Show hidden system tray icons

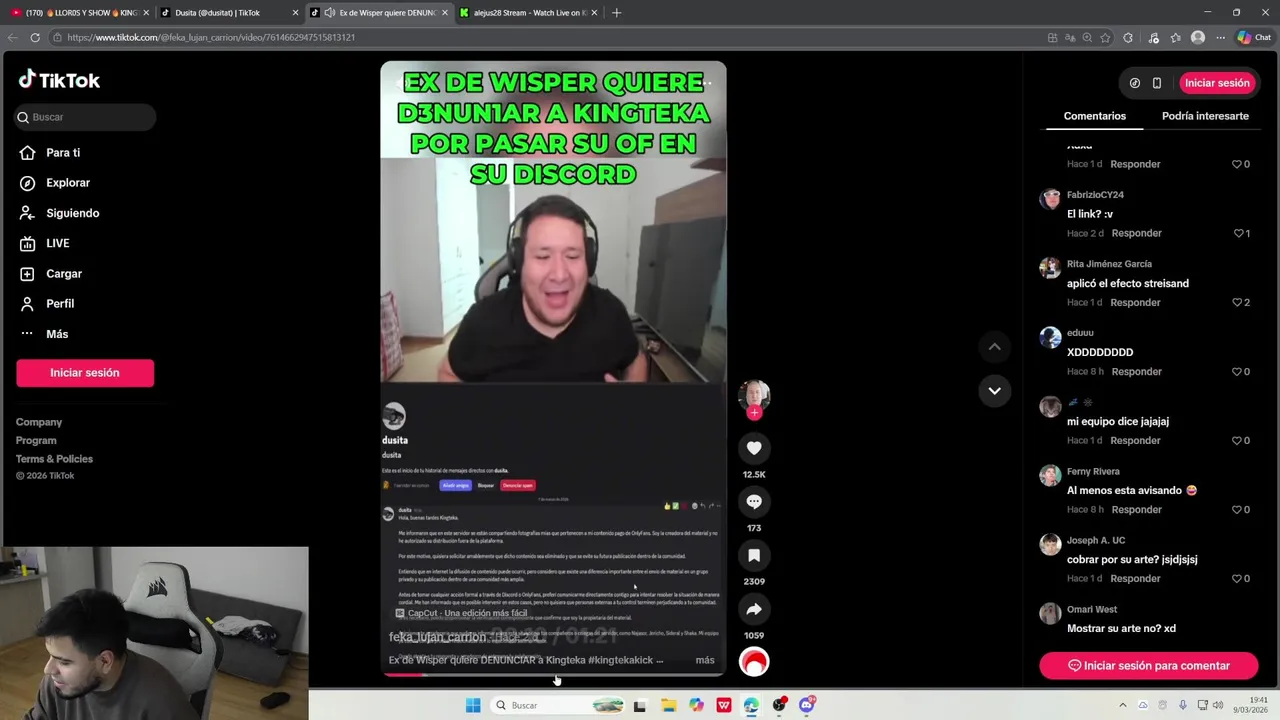[1122, 705]
